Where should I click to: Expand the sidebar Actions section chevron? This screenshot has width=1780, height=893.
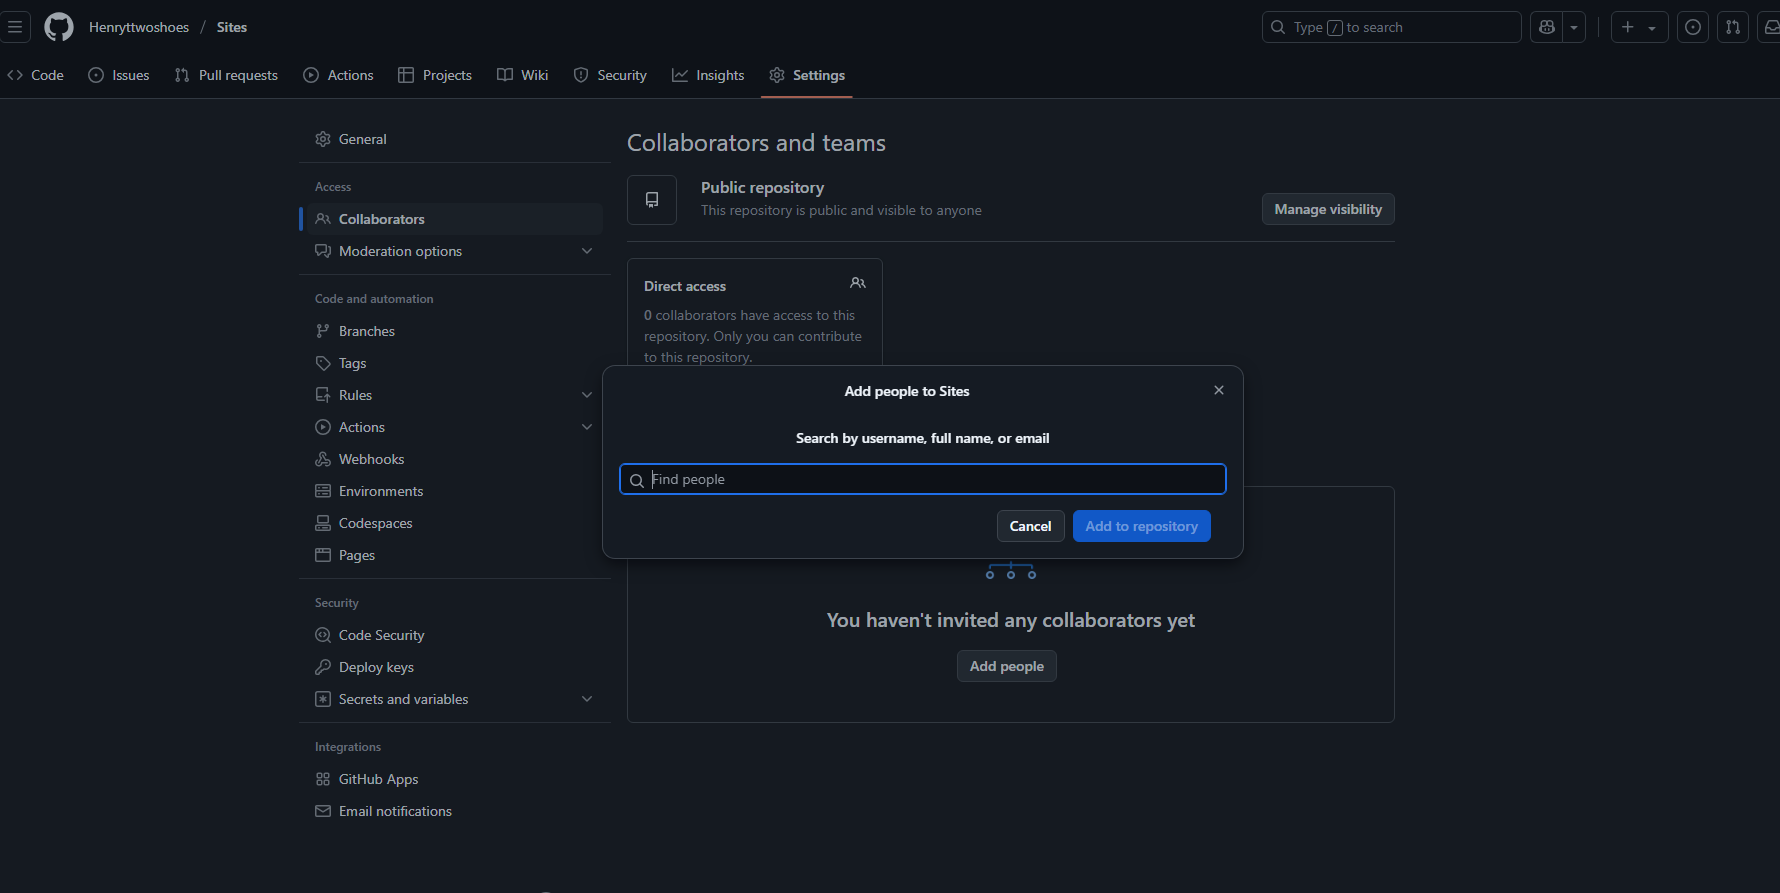(x=587, y=427)
